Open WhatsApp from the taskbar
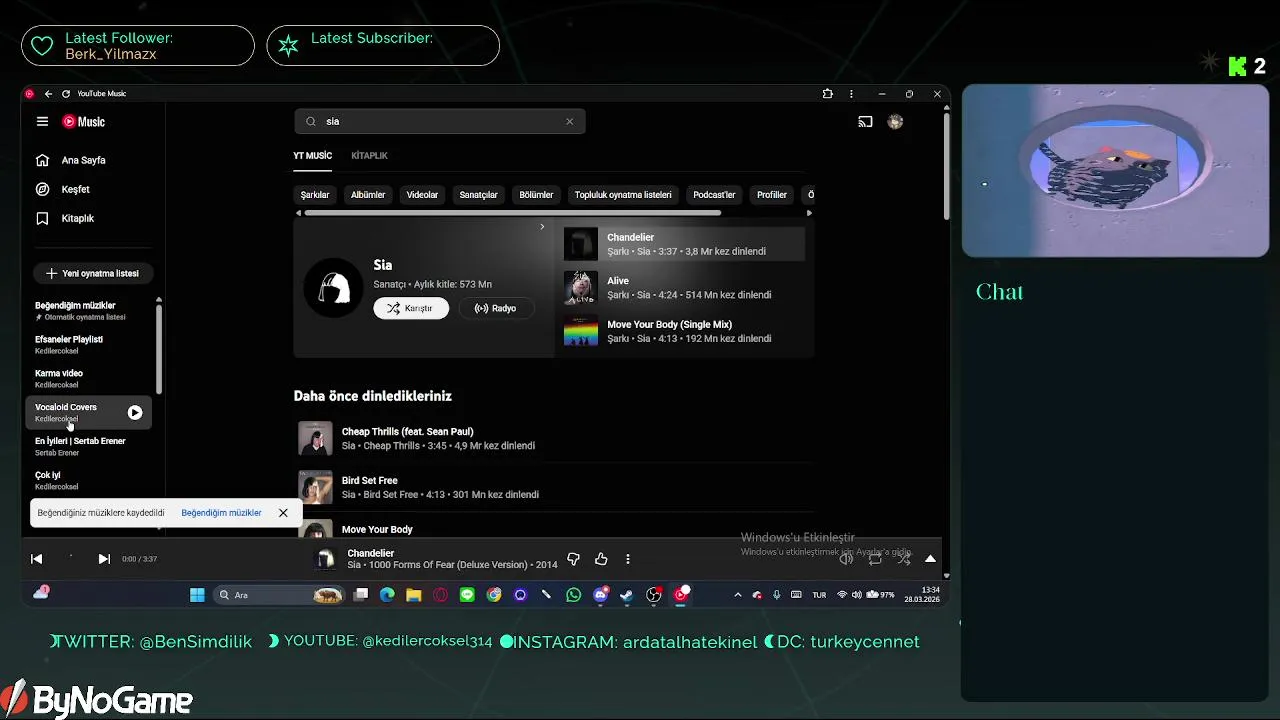 coord(573,595)
